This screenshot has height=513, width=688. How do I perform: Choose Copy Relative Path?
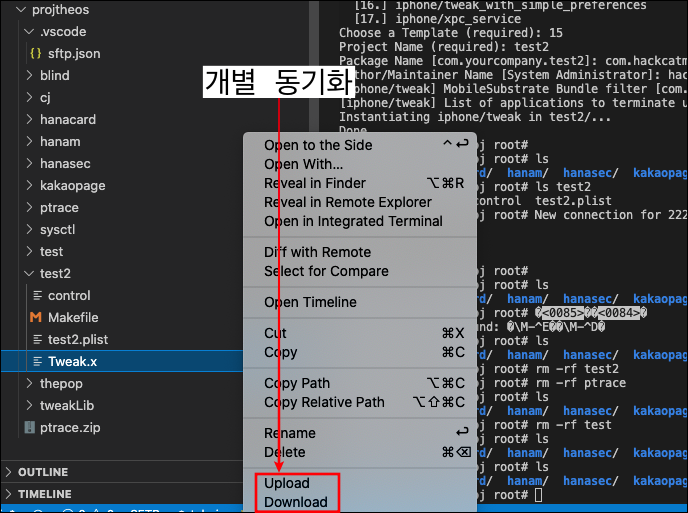pyautogui.click(x=360, y=402)
